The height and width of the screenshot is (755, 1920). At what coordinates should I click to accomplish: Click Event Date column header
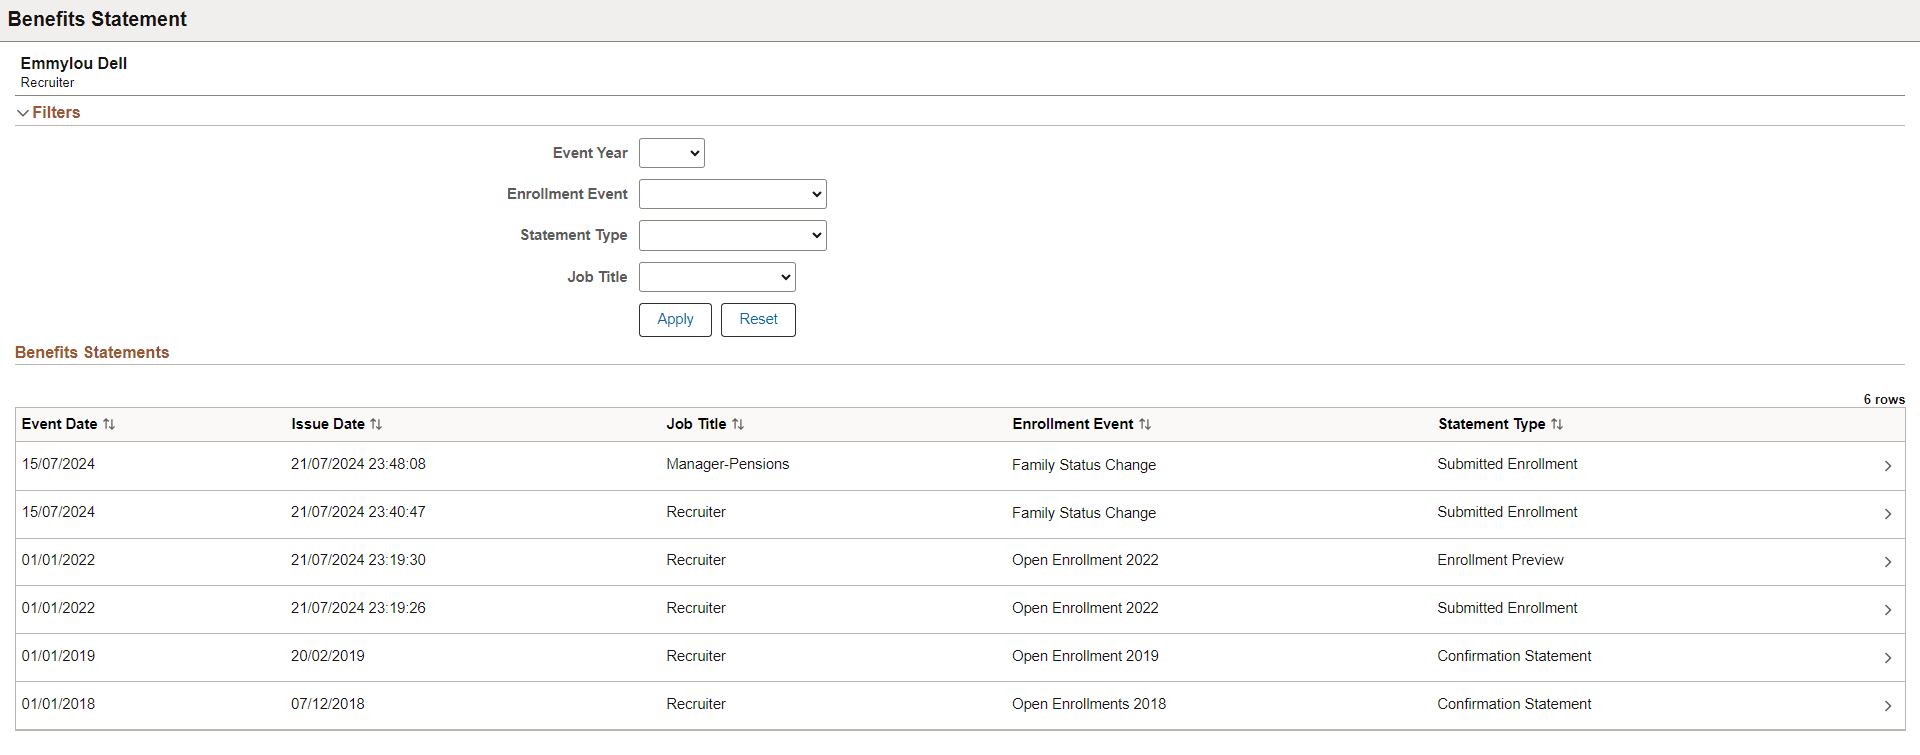click(x=60, y=424)
